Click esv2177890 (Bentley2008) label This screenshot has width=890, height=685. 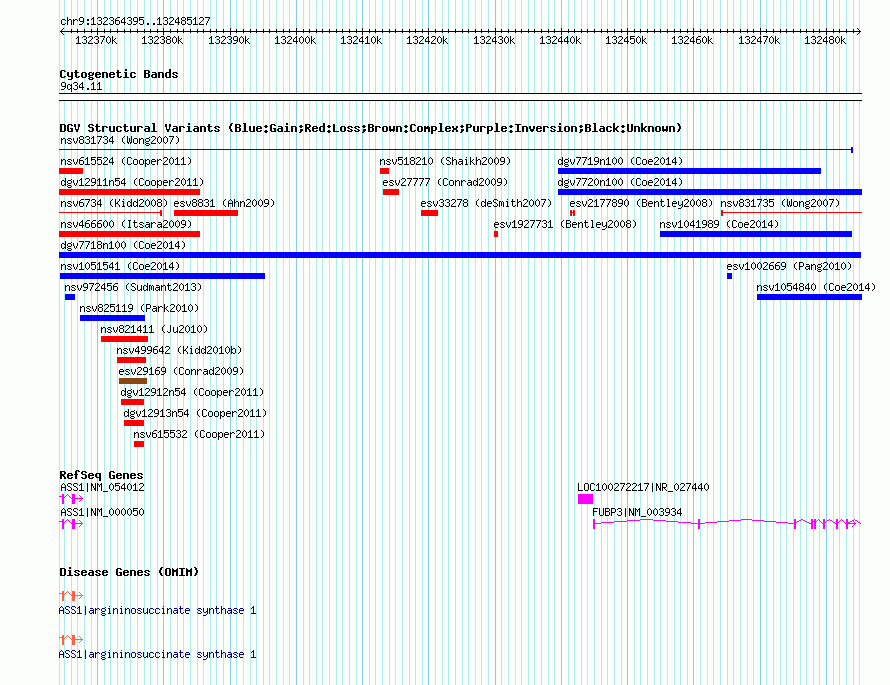(x=641, y=203)
